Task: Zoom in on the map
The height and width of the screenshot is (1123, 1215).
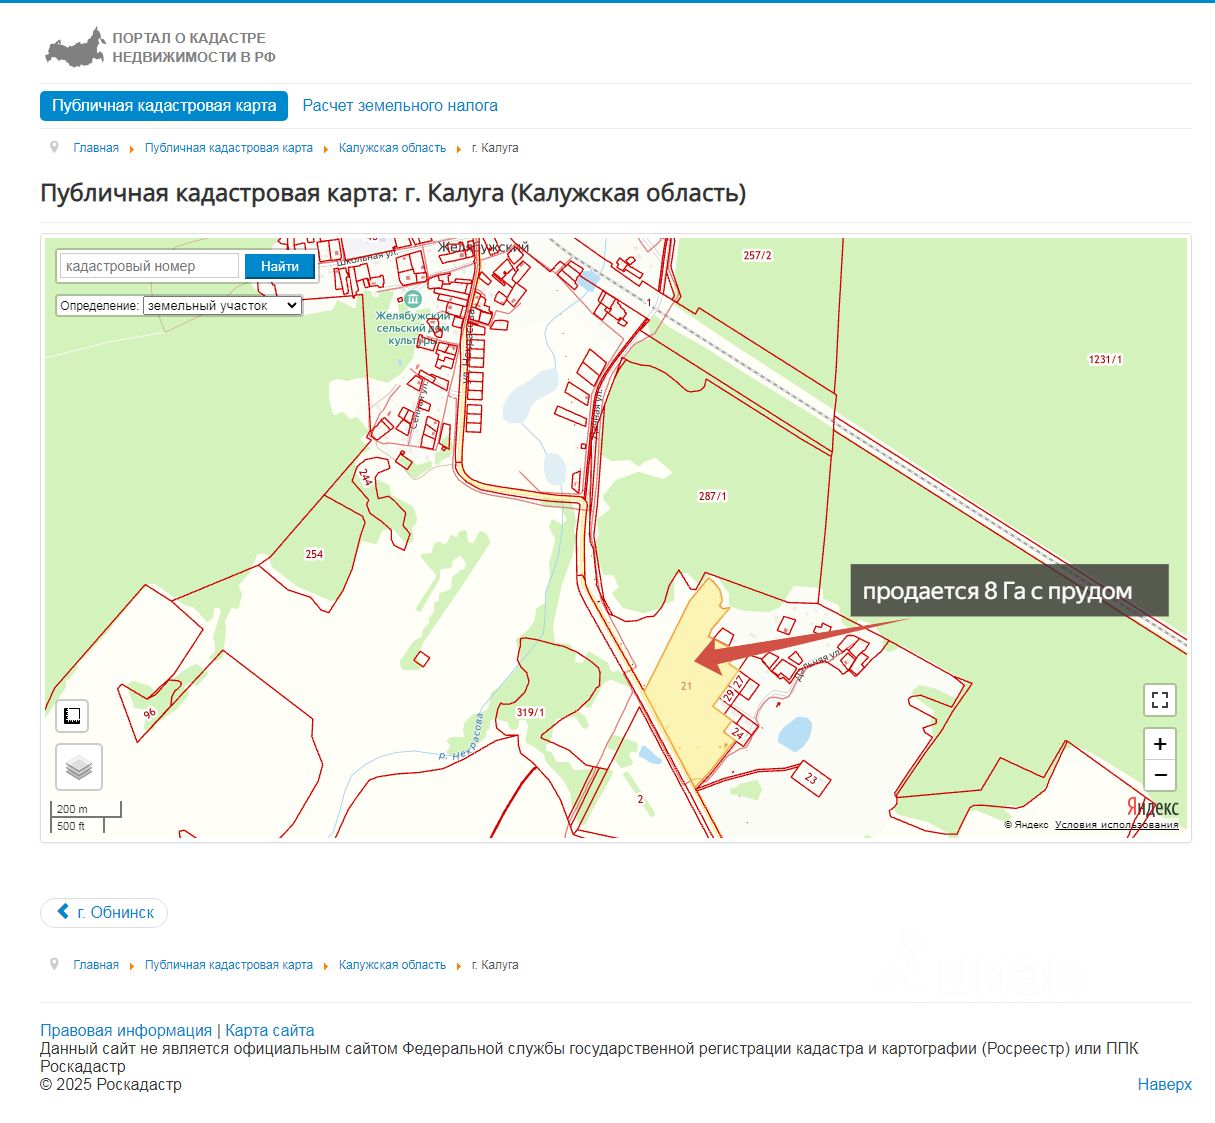Action: 1160,744
